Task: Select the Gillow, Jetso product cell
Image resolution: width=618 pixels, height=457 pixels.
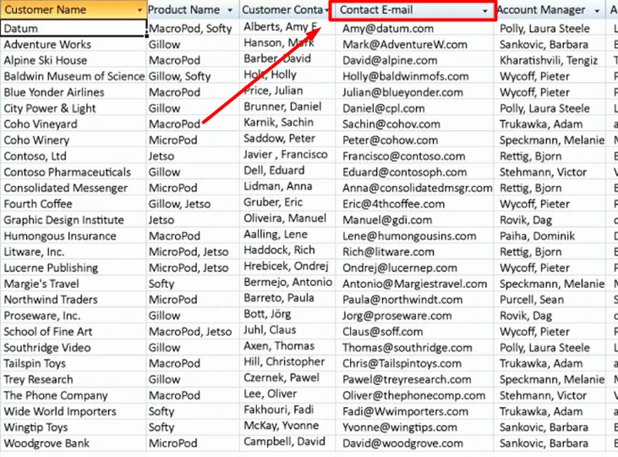Action: point(193,204)
